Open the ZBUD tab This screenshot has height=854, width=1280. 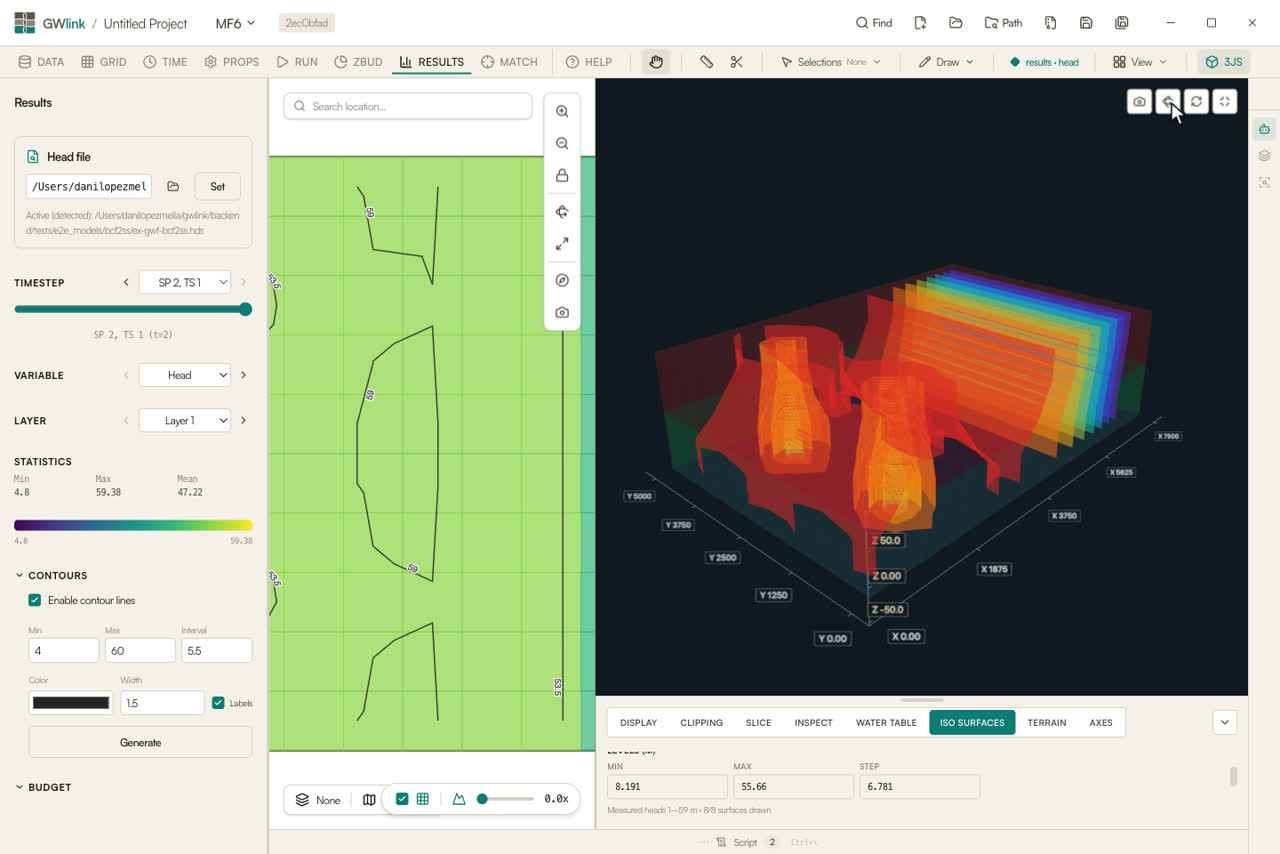[x=358, y=62]
